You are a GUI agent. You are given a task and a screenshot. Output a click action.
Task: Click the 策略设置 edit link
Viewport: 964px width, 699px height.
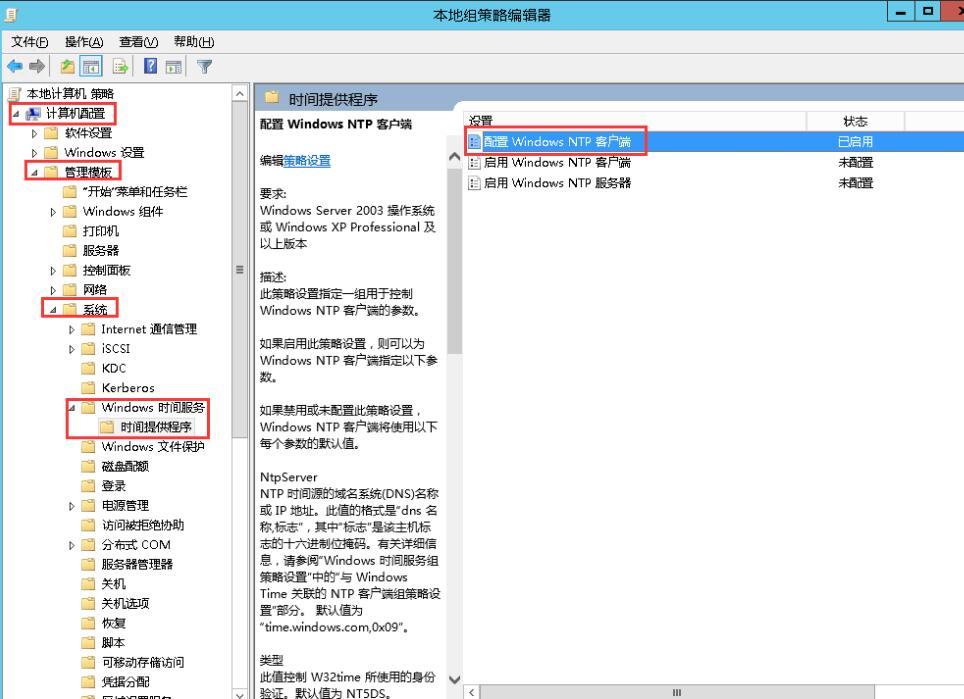point(307,161)
